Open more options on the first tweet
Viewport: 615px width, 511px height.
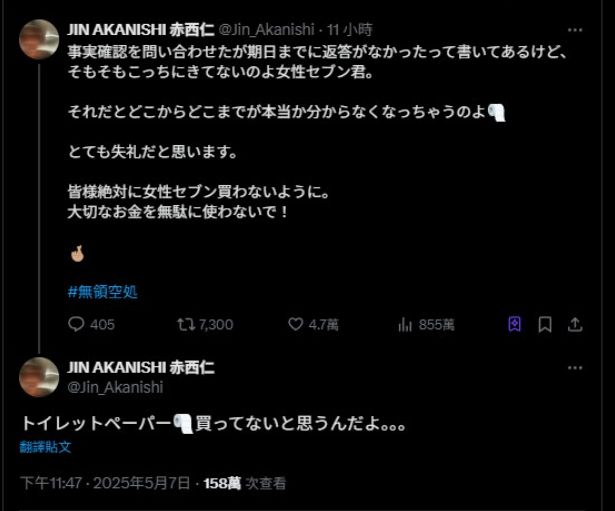click(575, 30)
